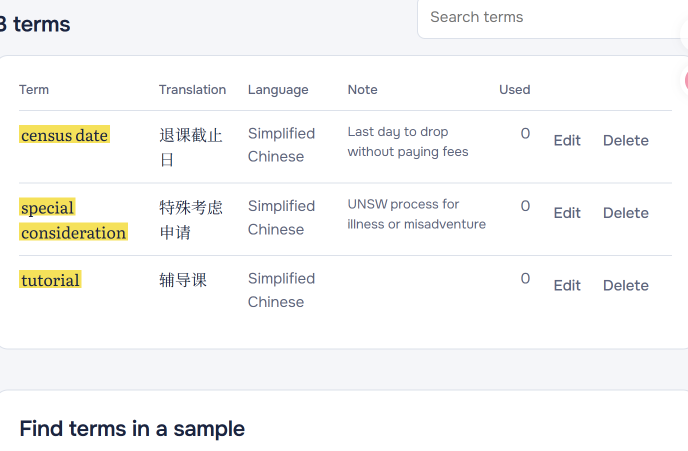Delete the census date term

[x=626, y=140]
